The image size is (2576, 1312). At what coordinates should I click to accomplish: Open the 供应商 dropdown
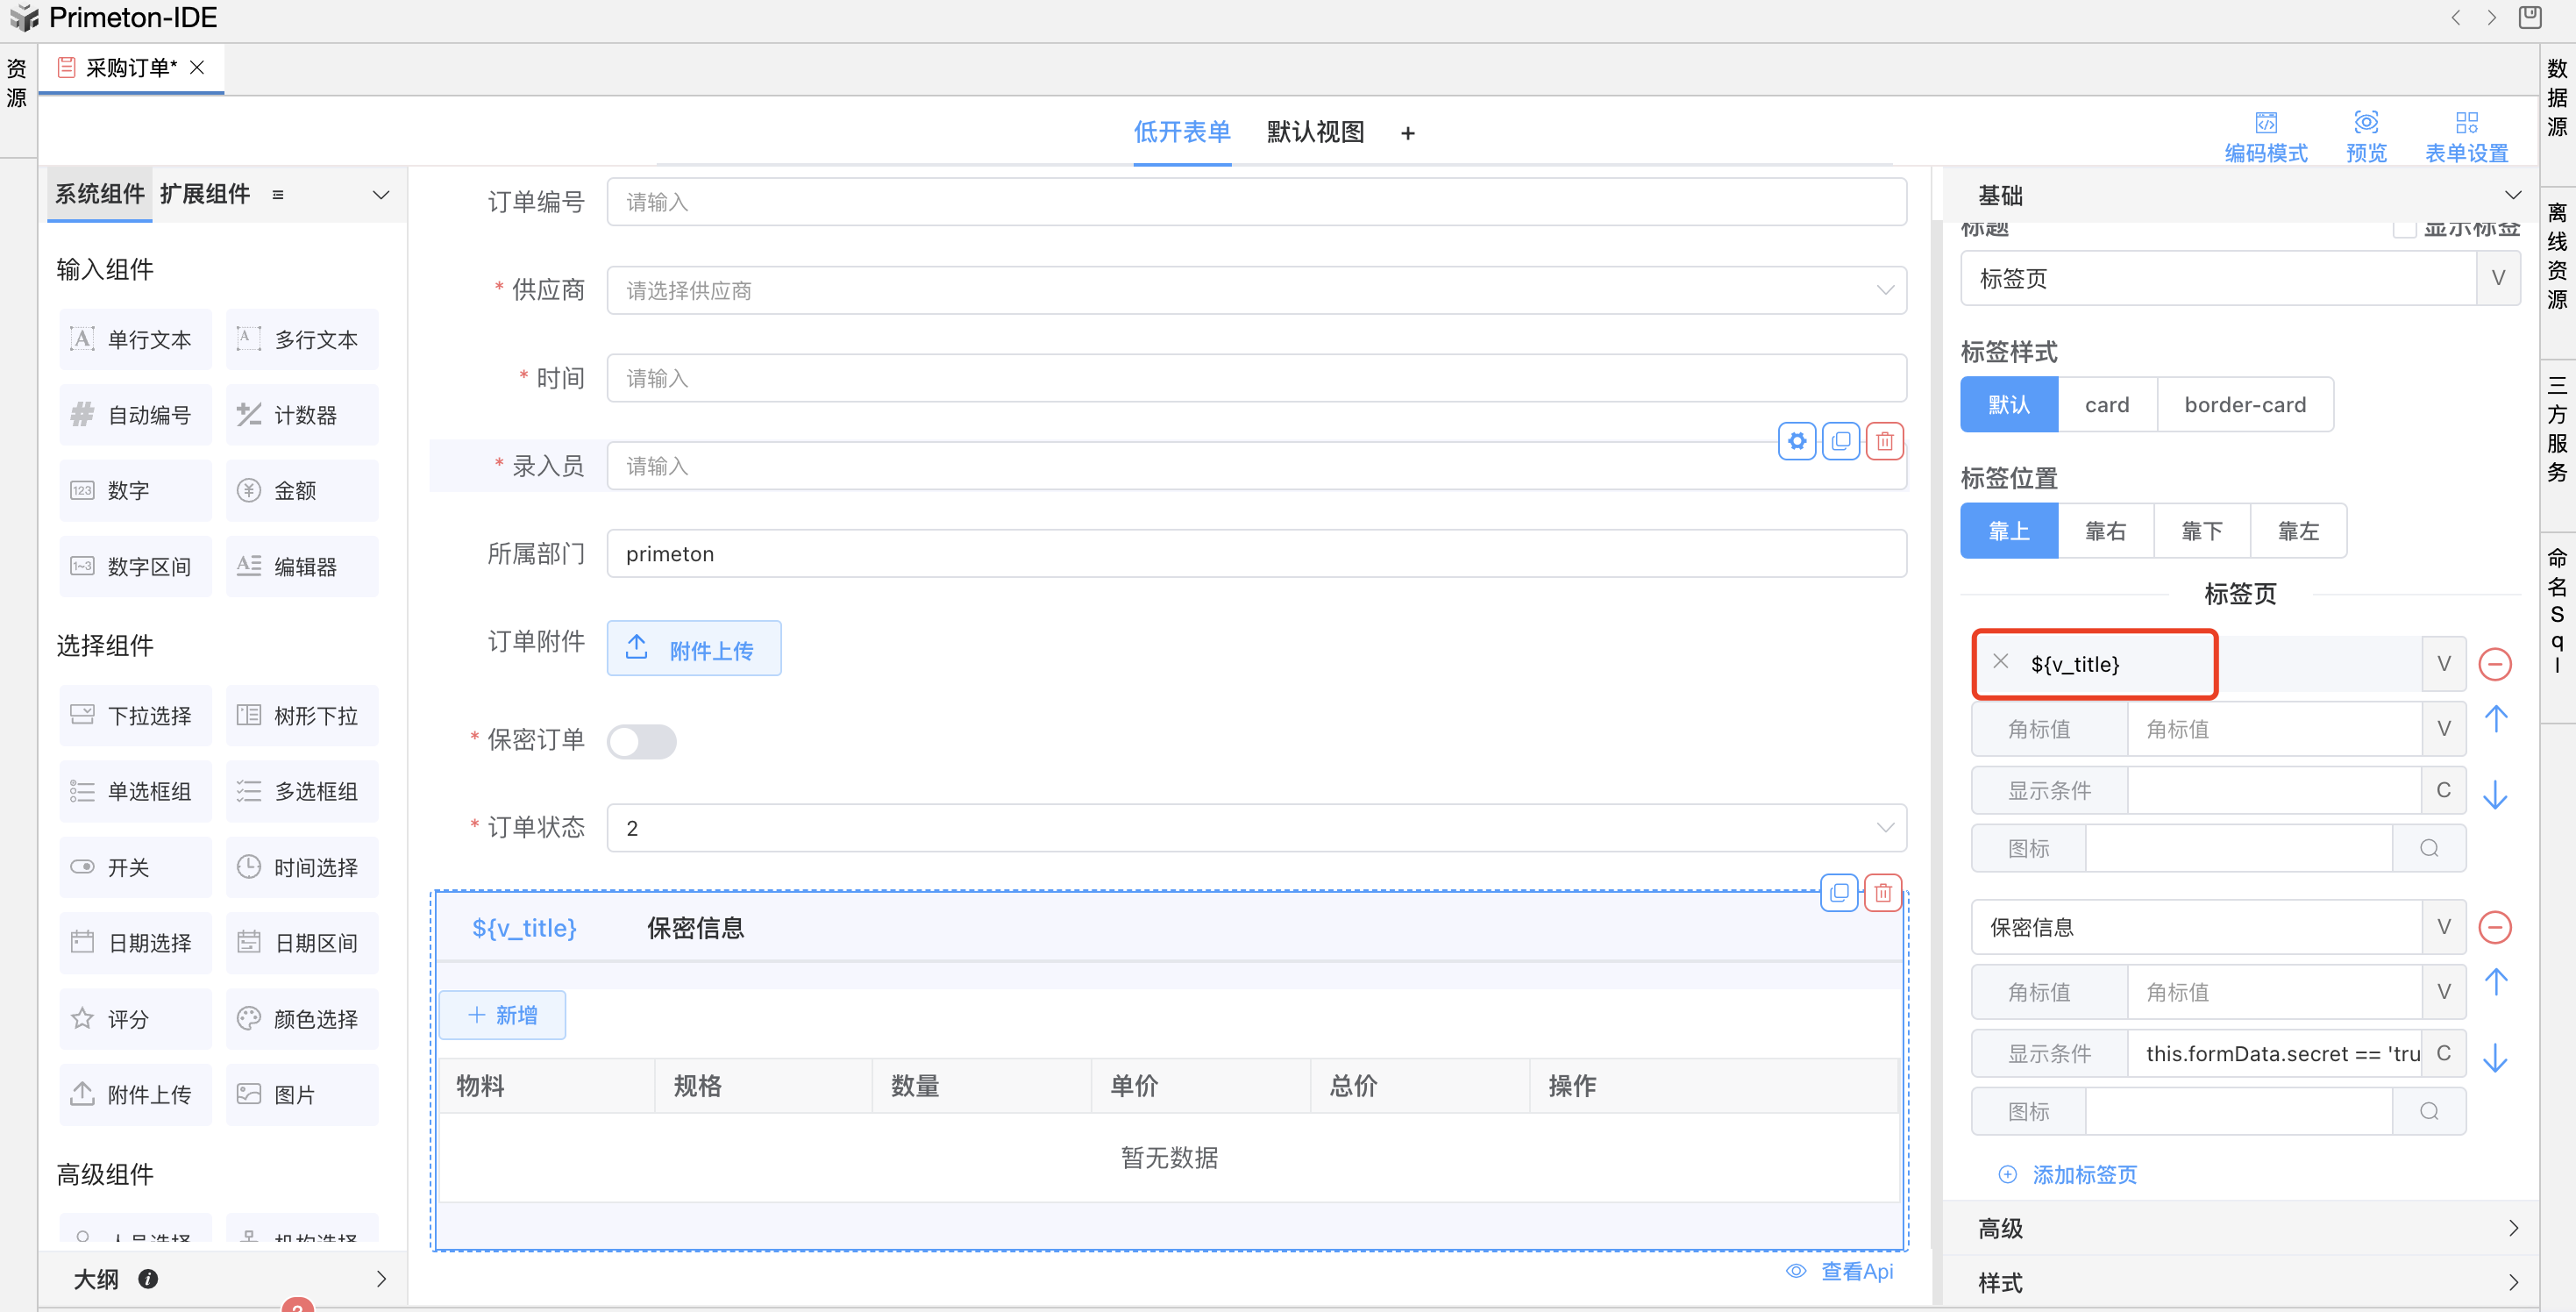pos(1255,290)
